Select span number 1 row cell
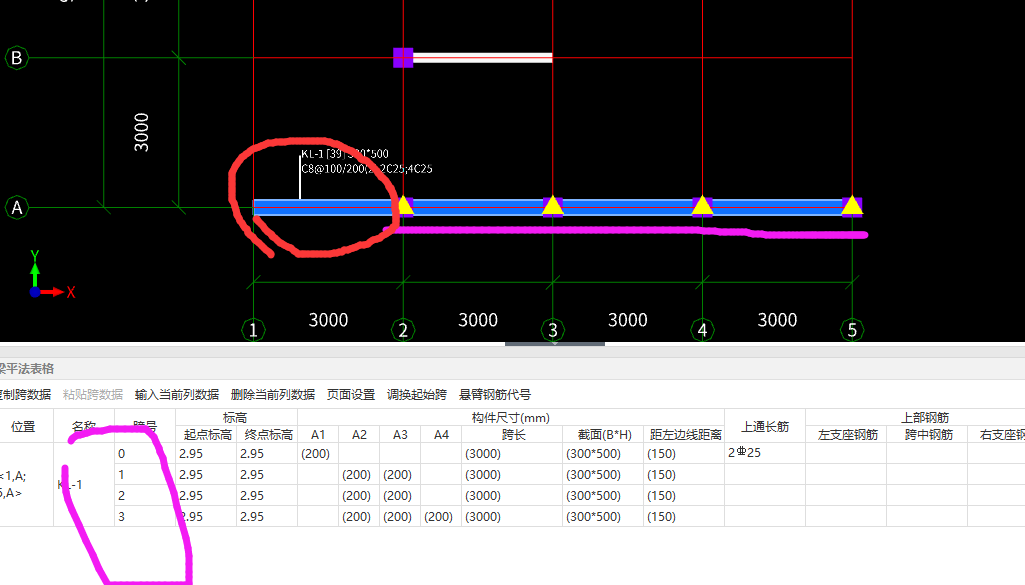The image size is (1025, 585). [145, 475]
